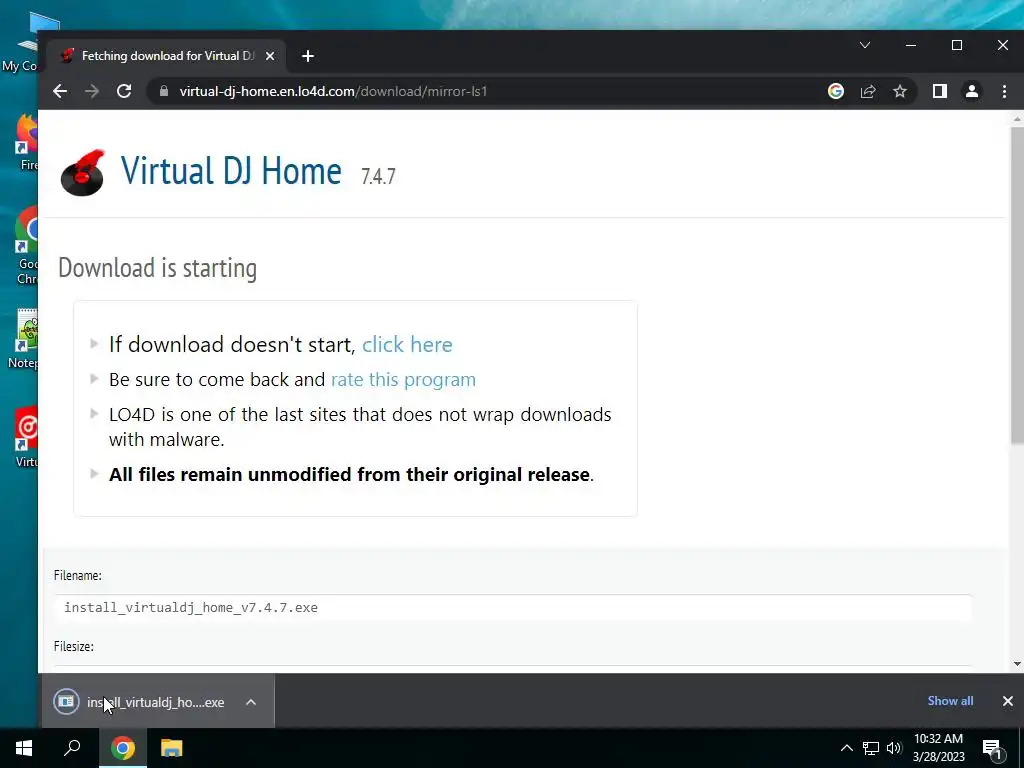1024x768 pixels.
Task: Click the padlock site info icon
Action: (x=164, y=91)
